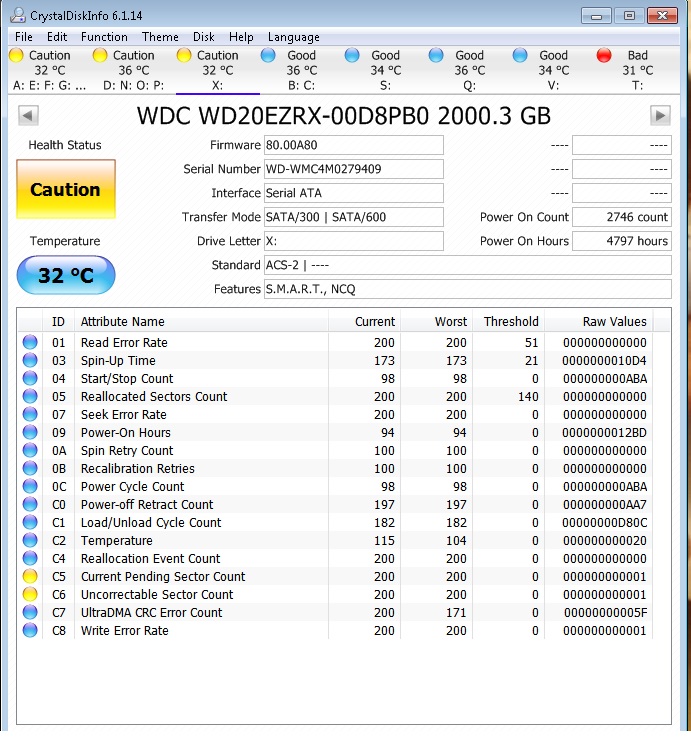Go to next disk with right arrow
This screenshot has height=738, width=691.
click(x=660, y=115)
